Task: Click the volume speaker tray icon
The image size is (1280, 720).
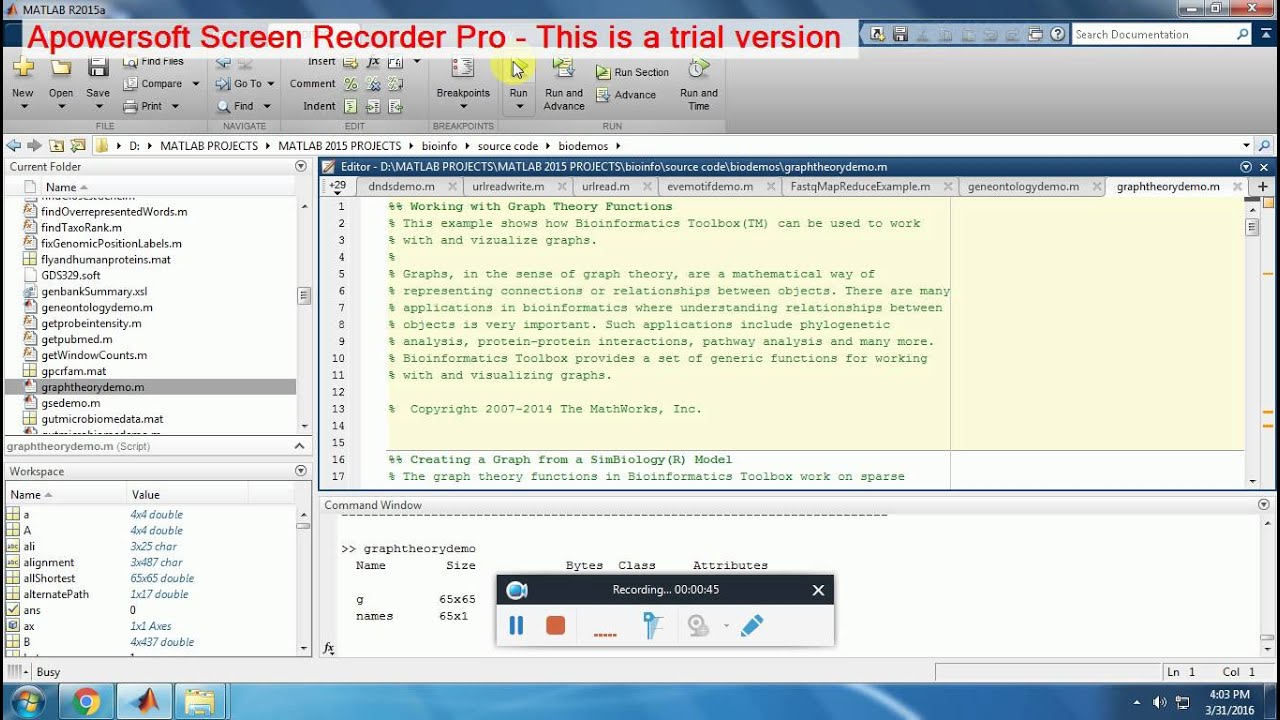Action: coord(1160,702)
